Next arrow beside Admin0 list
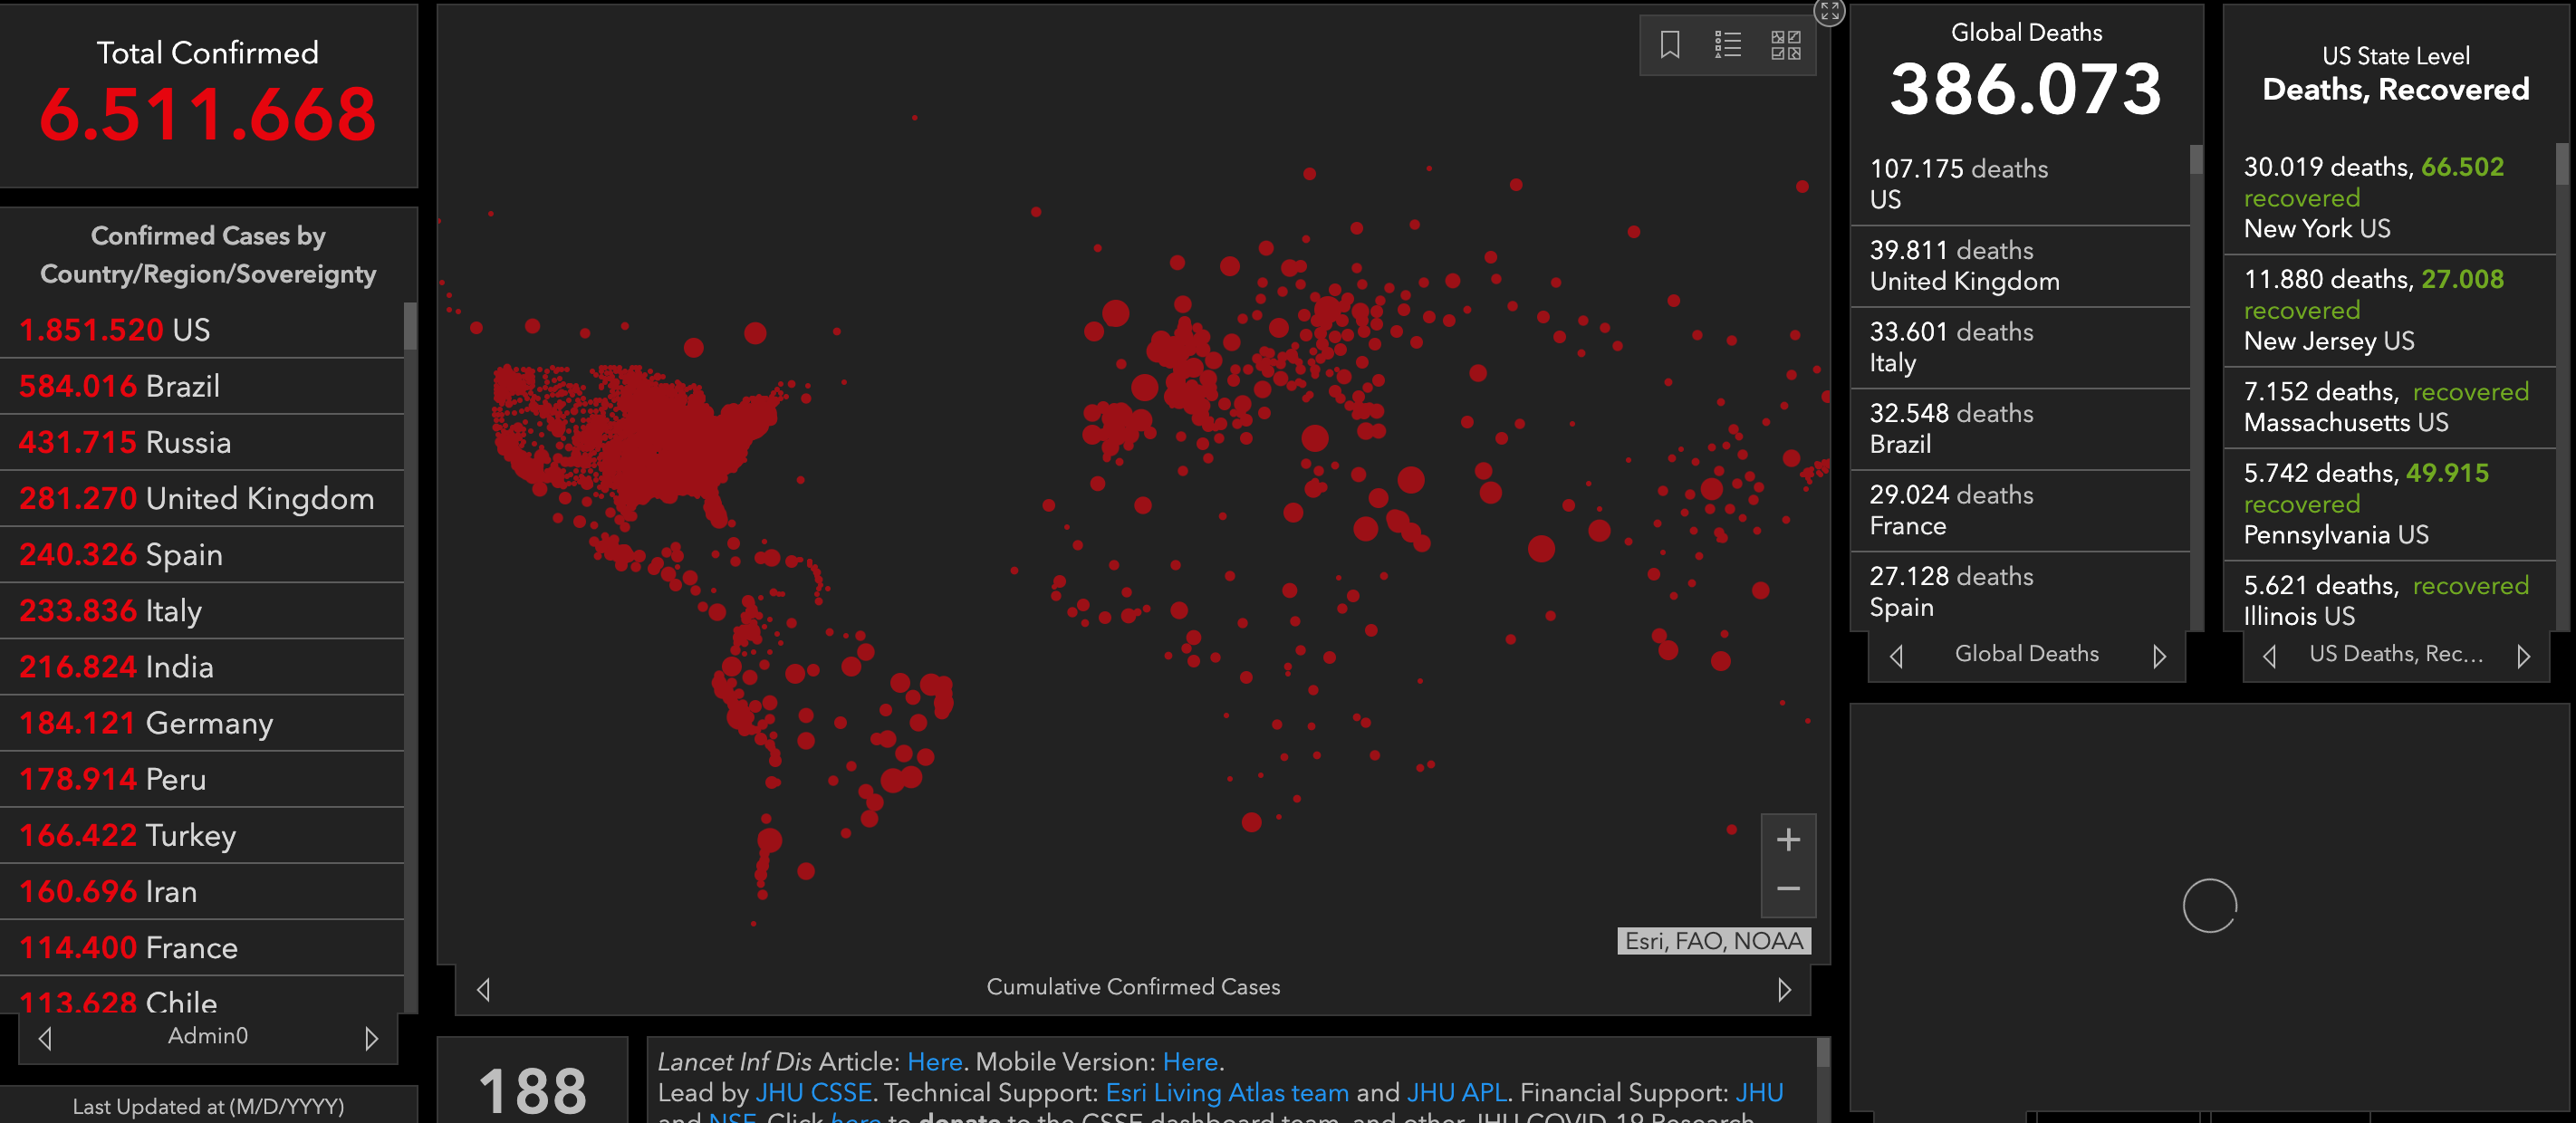Screen dimensions: 2576x1123 (371, 1038)
